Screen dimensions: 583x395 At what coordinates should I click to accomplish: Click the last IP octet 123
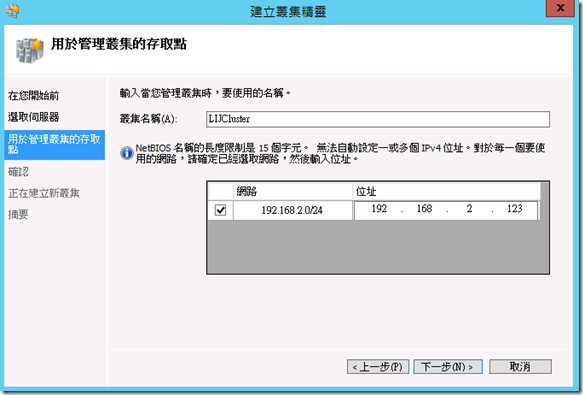(515, 209)
